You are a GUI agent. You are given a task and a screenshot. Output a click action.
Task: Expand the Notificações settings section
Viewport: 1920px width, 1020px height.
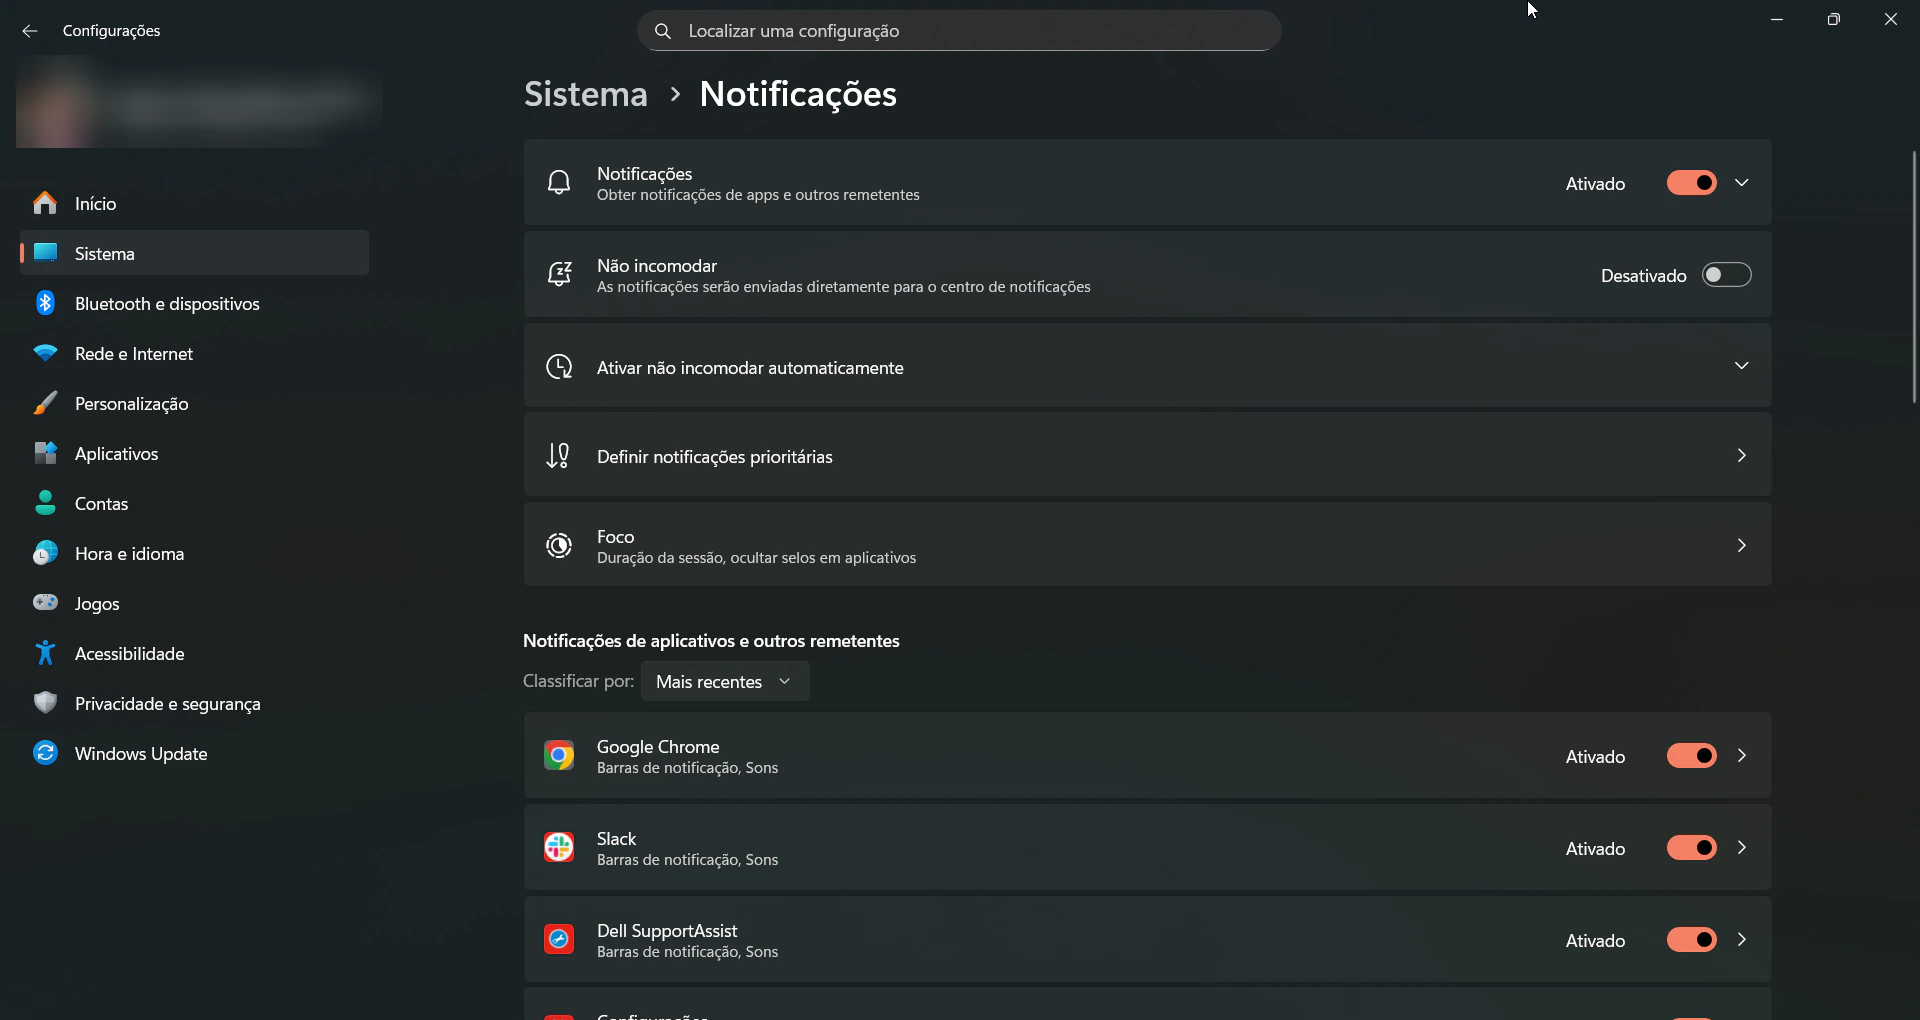[x=1742, y=182]
